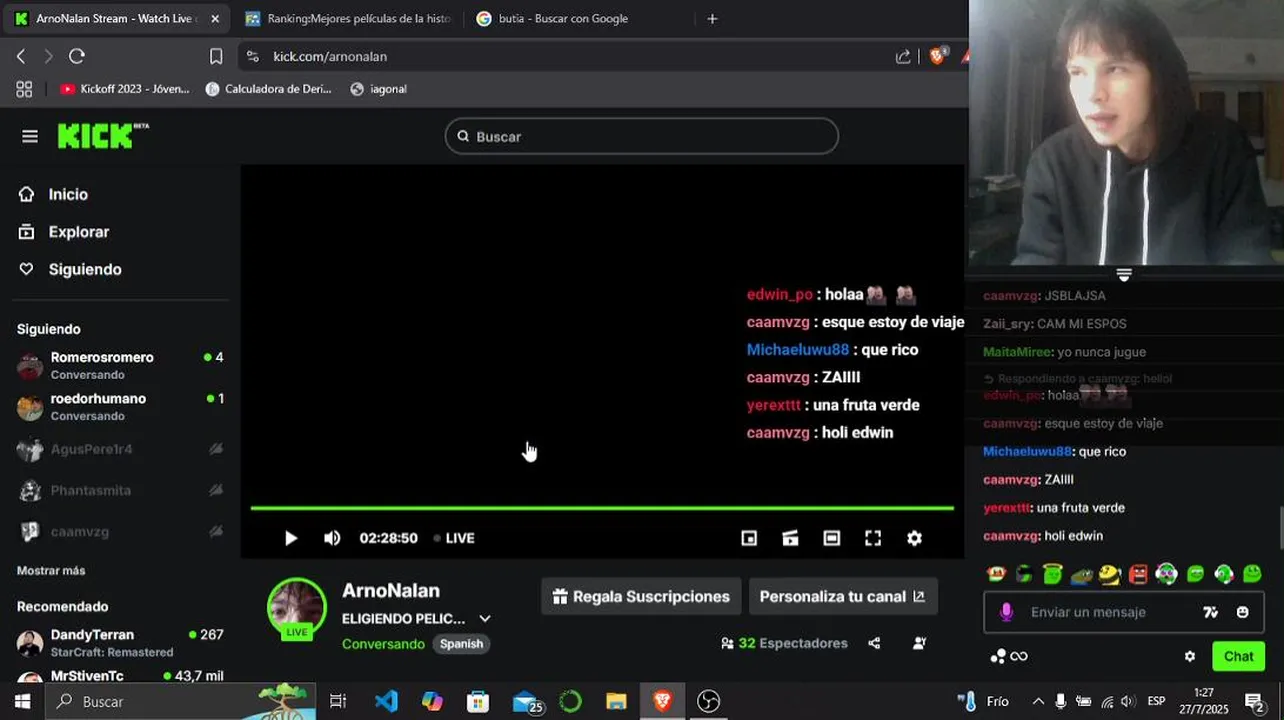Open the Calculadora de Deri bookmark

[x=268, y=88]
